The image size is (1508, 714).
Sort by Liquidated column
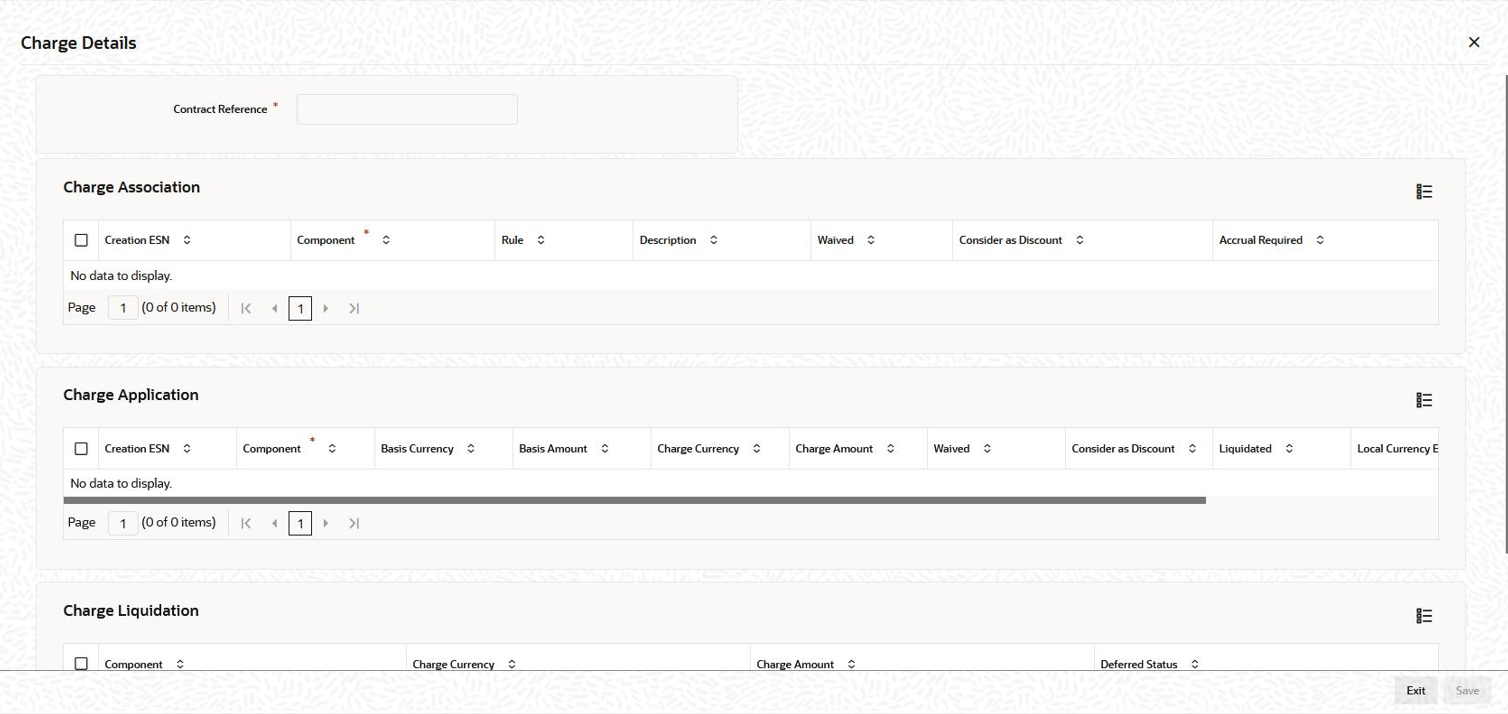(1289, 449)
